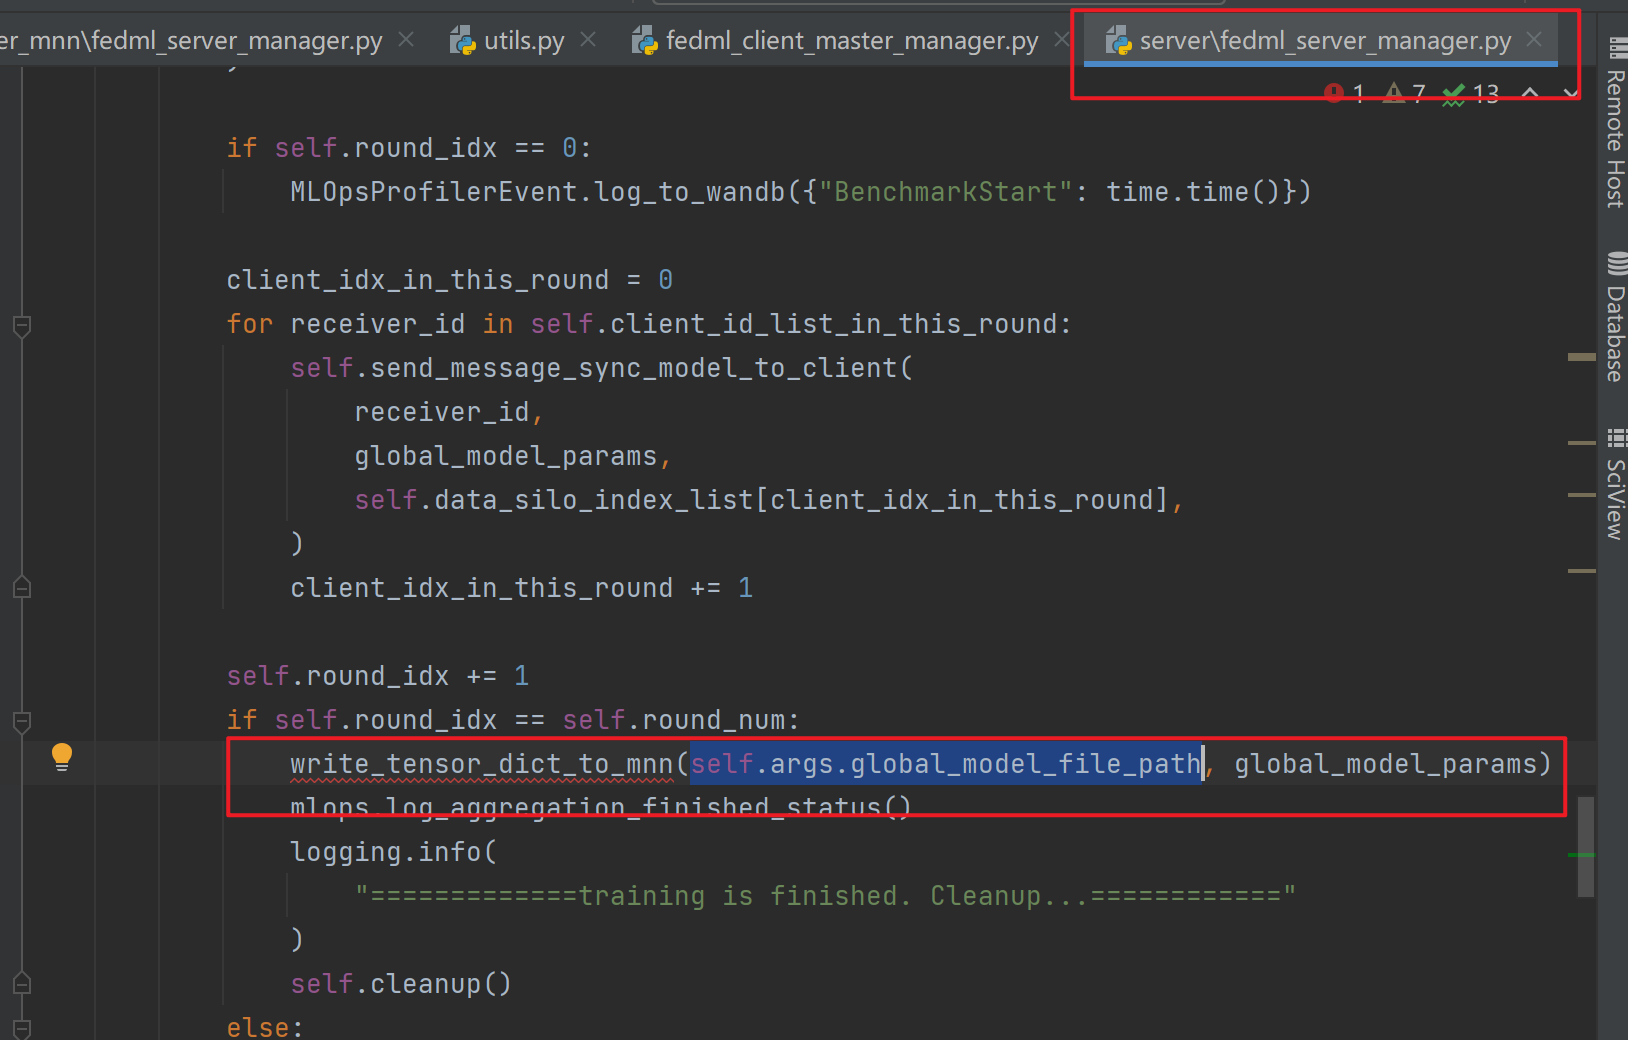Navigate to next problem with down arrow
1628x1040 pixels.
(x=1570, y=92)
